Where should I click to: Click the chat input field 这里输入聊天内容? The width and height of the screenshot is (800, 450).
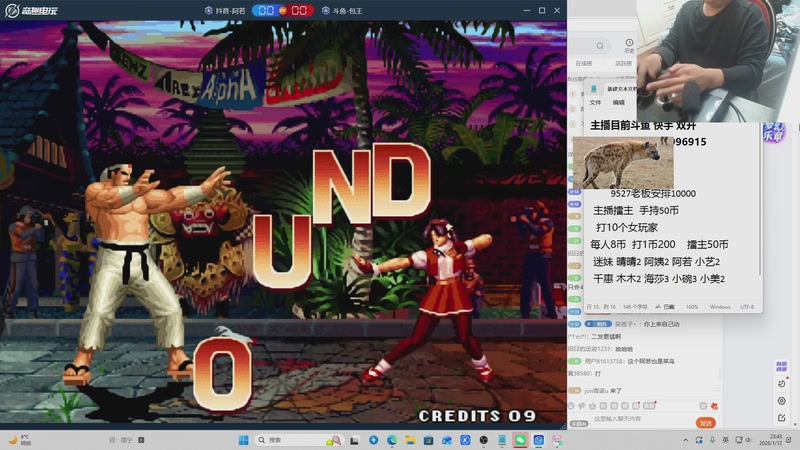point(640,419)
